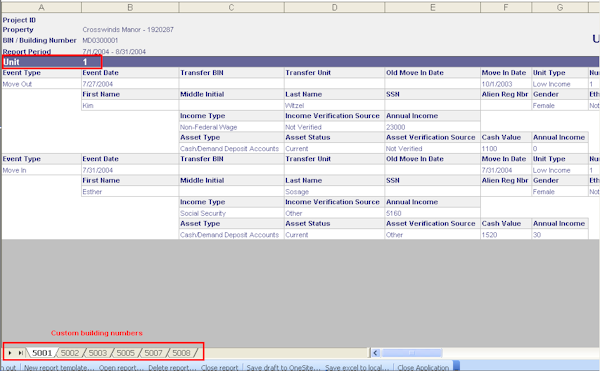Click the last-sheet tab navigation arrow
Image resolution: width=600 pixels, height=371 pixels.
(21, 353)
